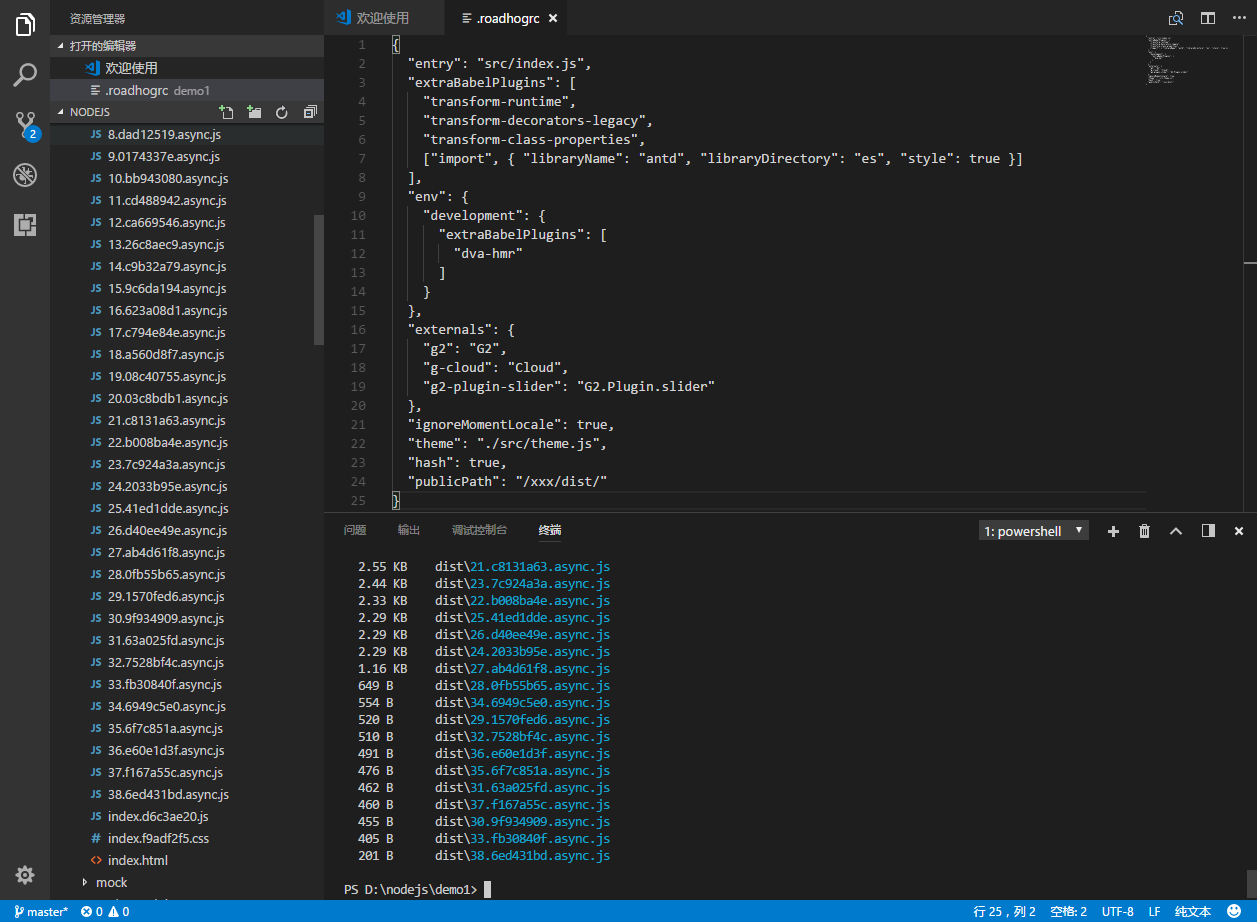Refresh the NODEJS explorer tree

click(282, 112)
